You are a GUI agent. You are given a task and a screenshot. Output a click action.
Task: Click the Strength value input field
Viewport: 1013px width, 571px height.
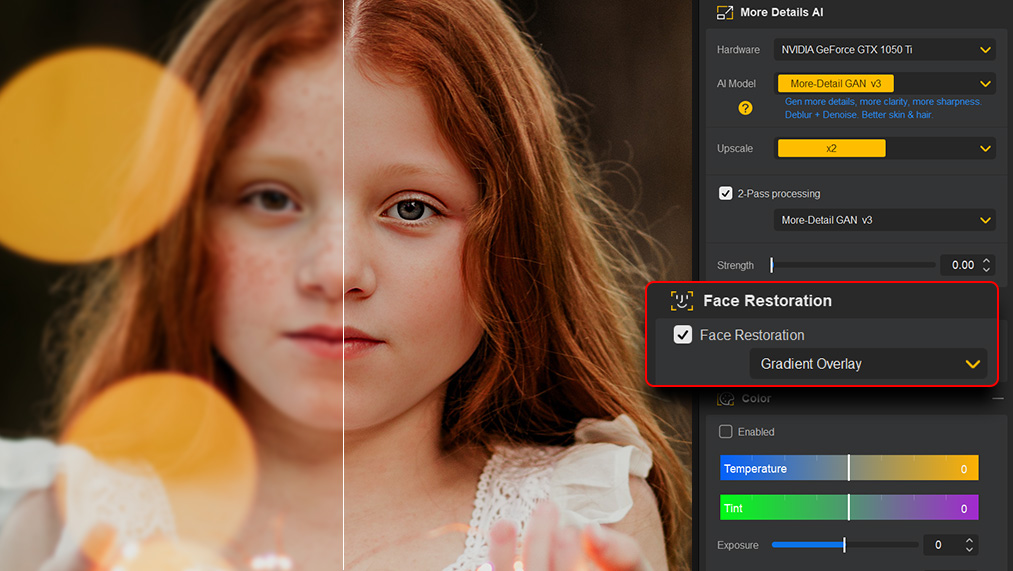pyautogui.click(x=957, y=265)
